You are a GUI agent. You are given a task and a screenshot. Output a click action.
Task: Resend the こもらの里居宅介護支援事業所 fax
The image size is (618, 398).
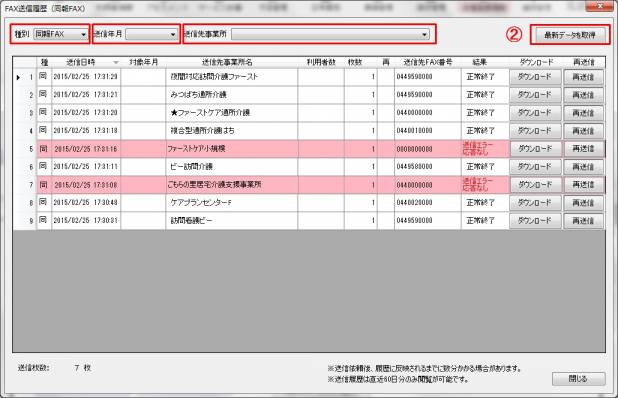click(x=583, y=185)
